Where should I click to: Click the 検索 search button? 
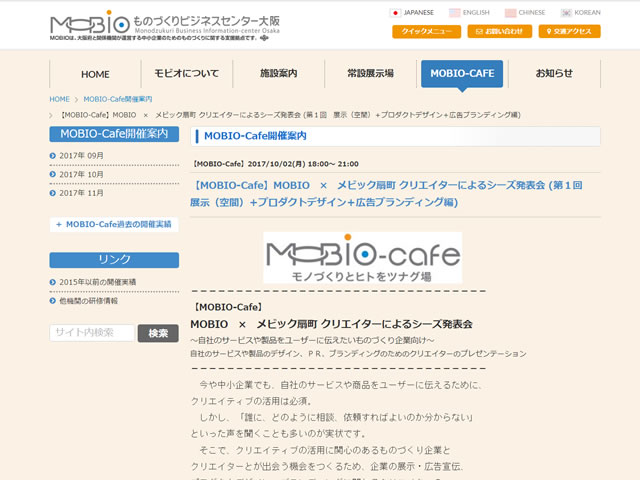(x=158, y=333)
